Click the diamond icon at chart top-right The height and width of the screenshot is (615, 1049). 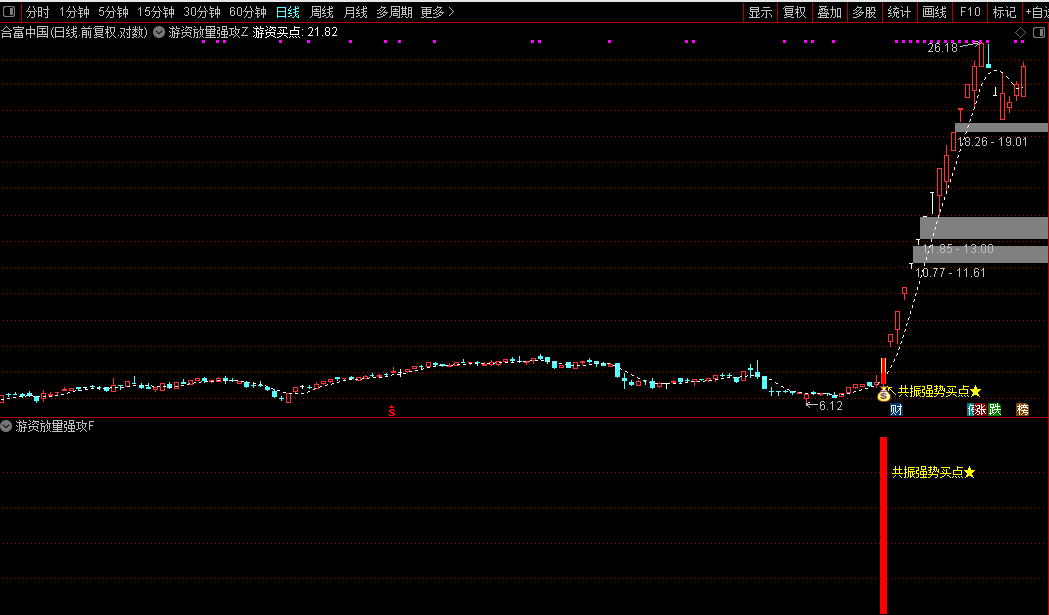point(1020,32)
